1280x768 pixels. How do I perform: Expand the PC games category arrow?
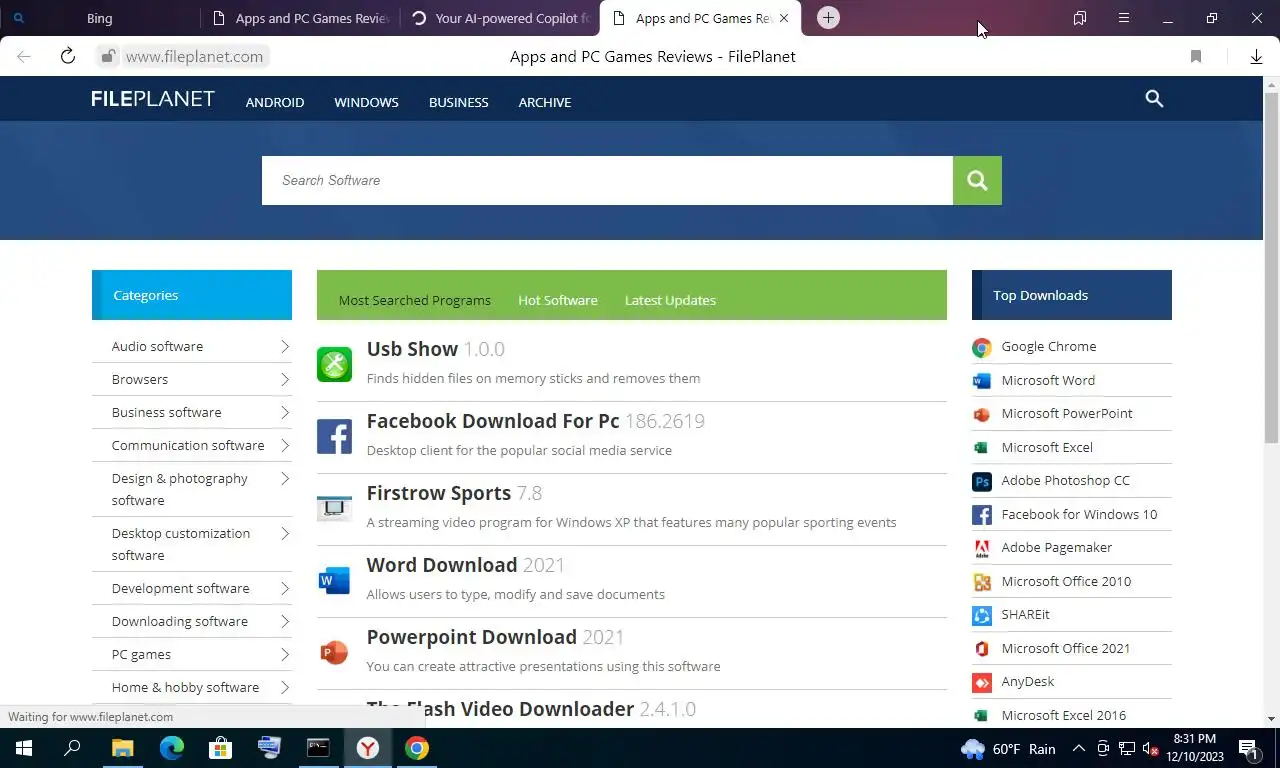[x=285, y=654]
